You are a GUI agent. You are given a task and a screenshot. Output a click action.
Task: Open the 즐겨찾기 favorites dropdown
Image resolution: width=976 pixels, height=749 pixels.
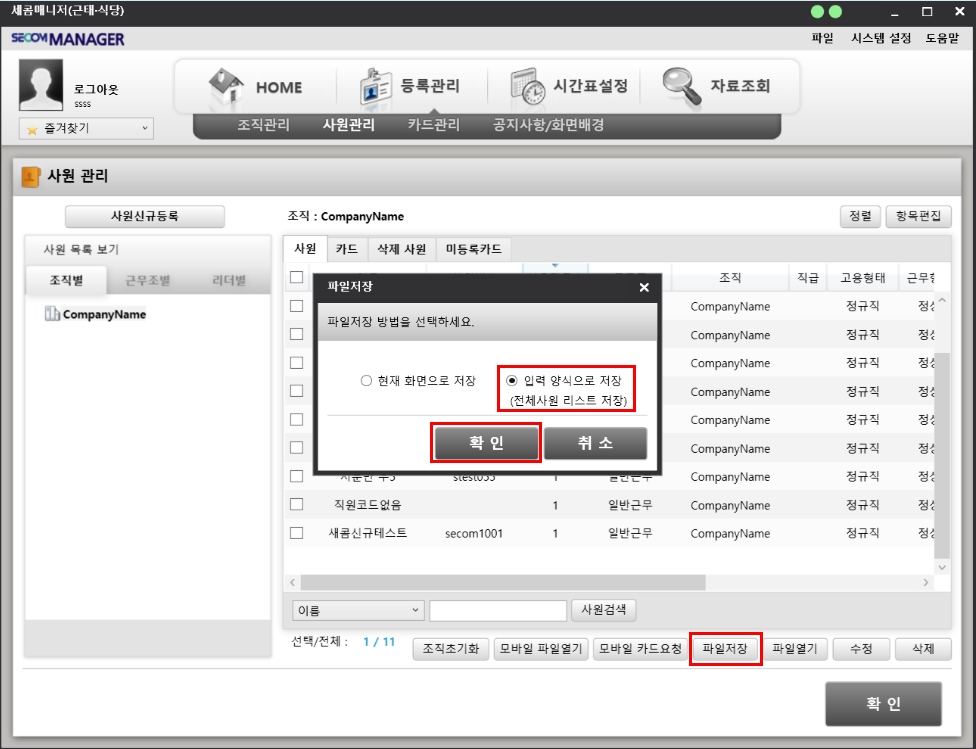point(86,129)
